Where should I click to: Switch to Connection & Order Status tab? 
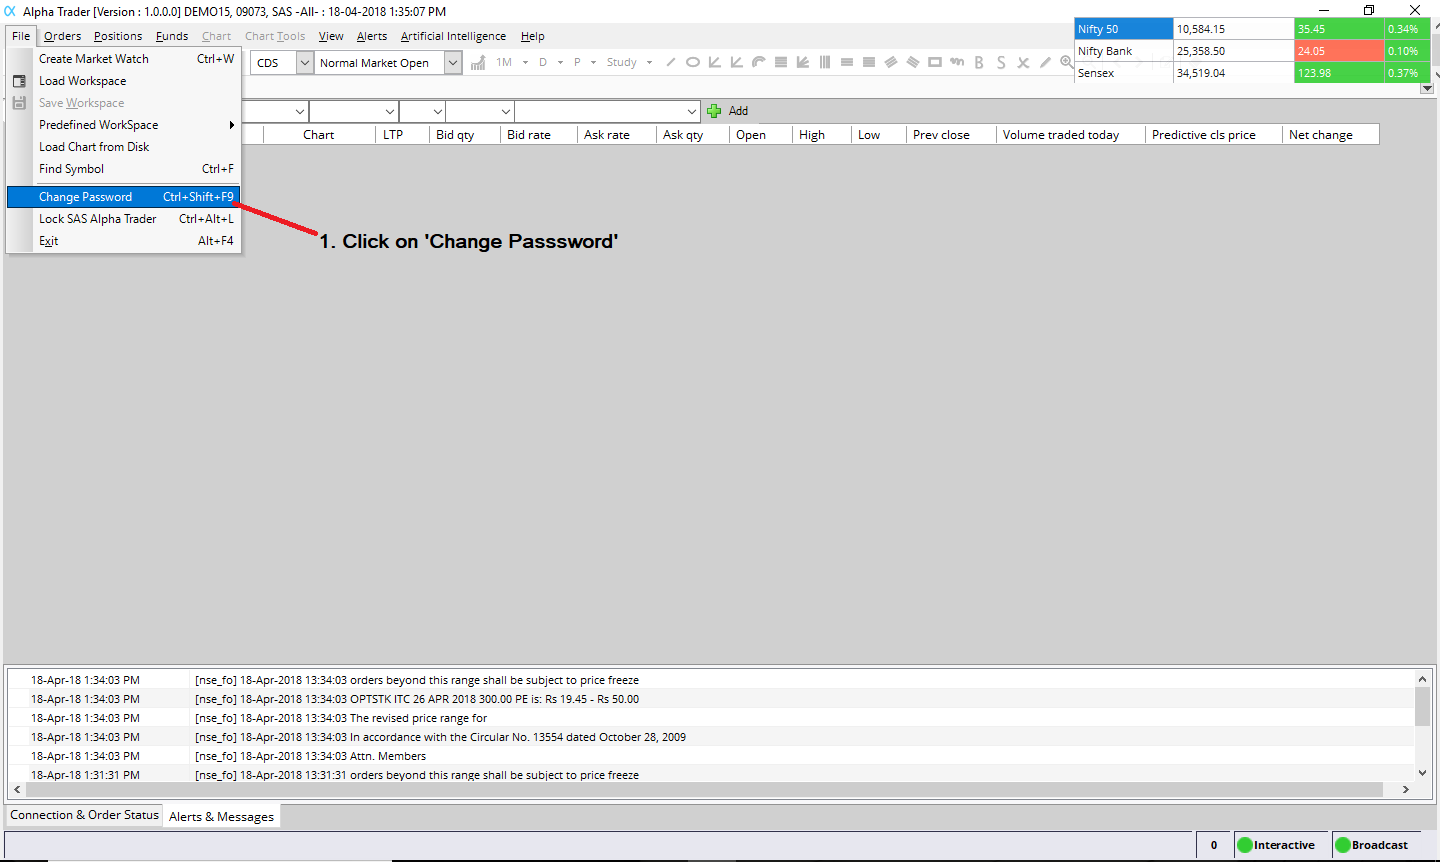pos(84,815)
